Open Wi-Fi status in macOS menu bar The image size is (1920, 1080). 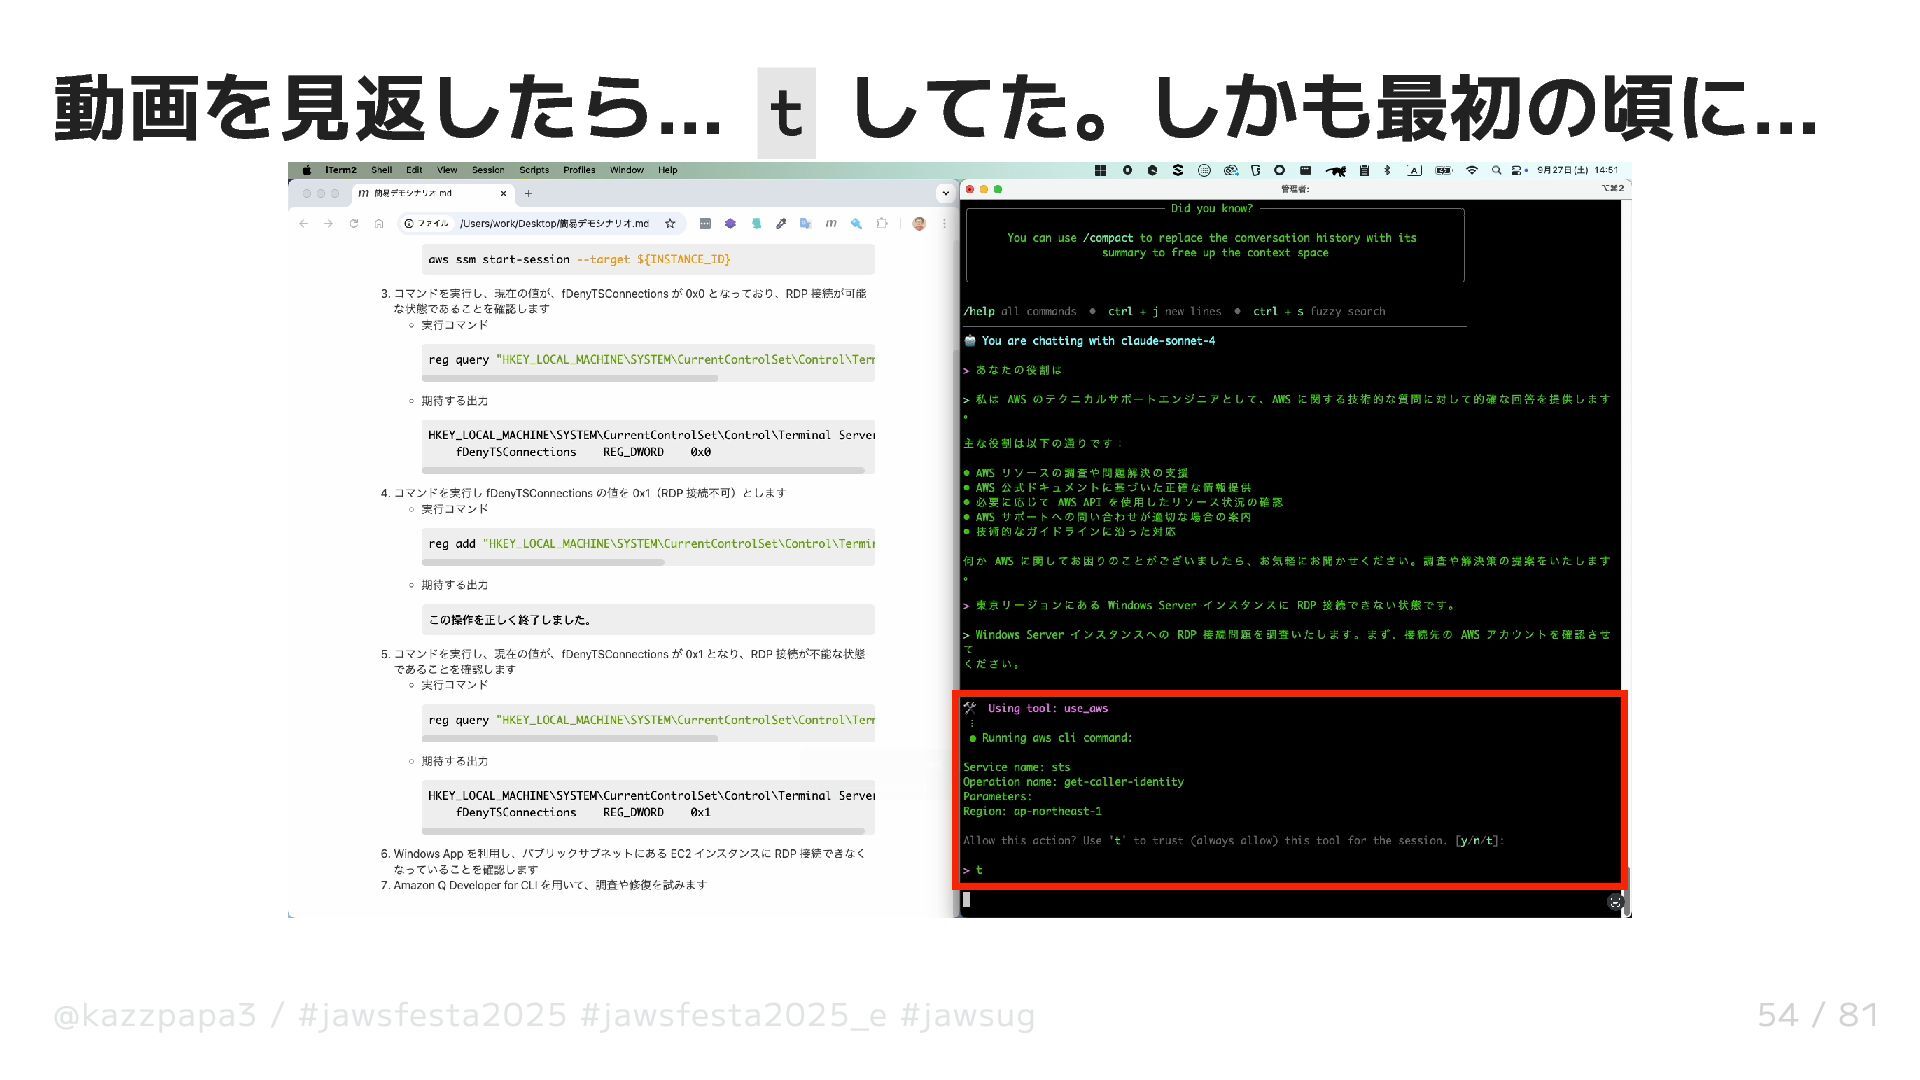pyautogui.click(x=1471, y=171)
